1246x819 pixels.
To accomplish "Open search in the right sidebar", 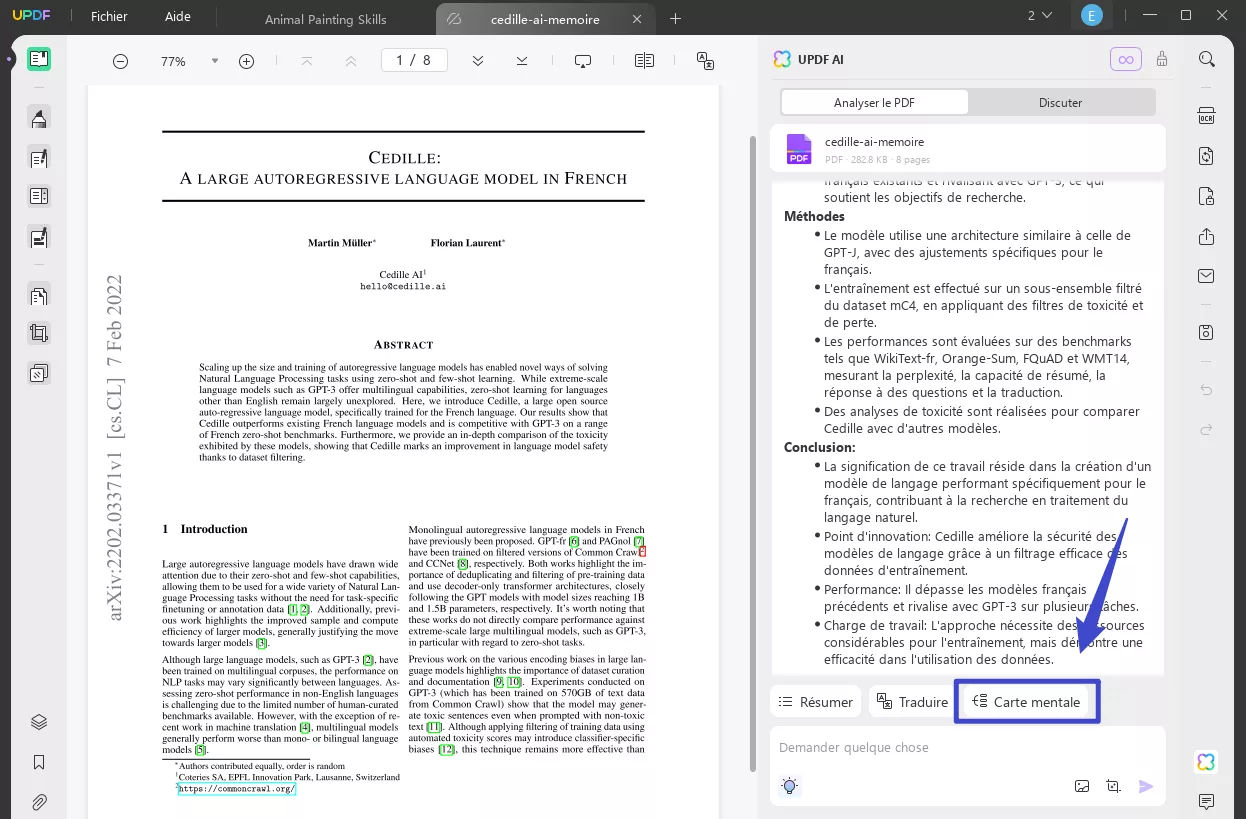I will 1207,59.
